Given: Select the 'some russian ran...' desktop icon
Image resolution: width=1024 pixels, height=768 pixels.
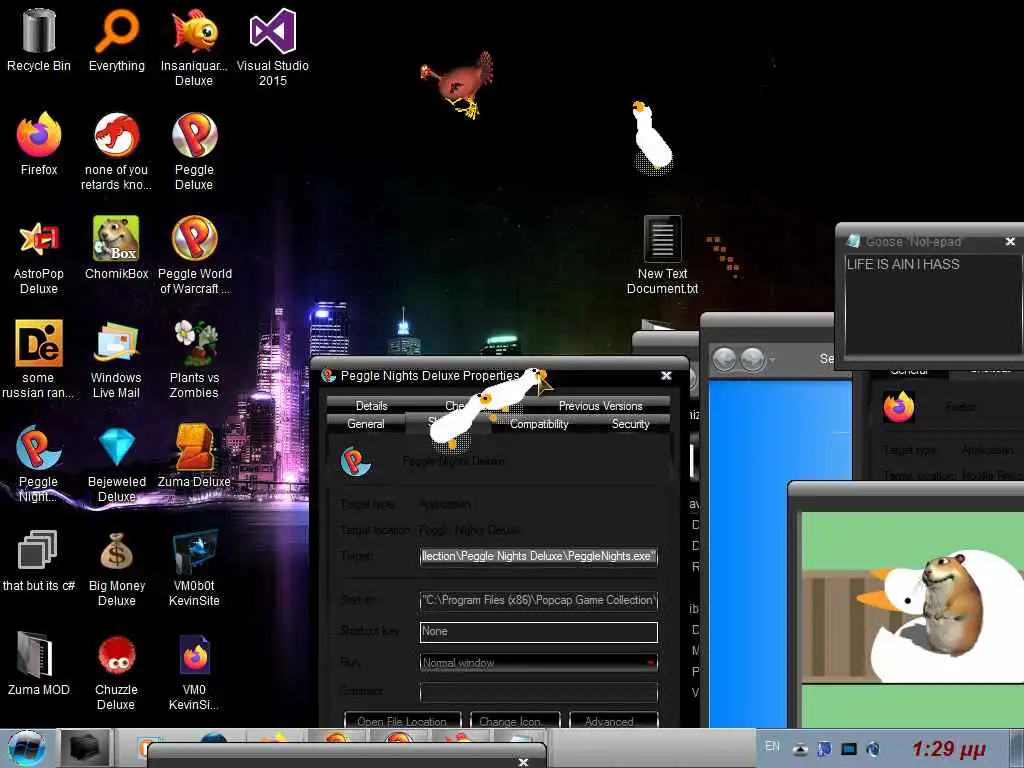Looking at the screenshot, I should [x=39, y=359].
